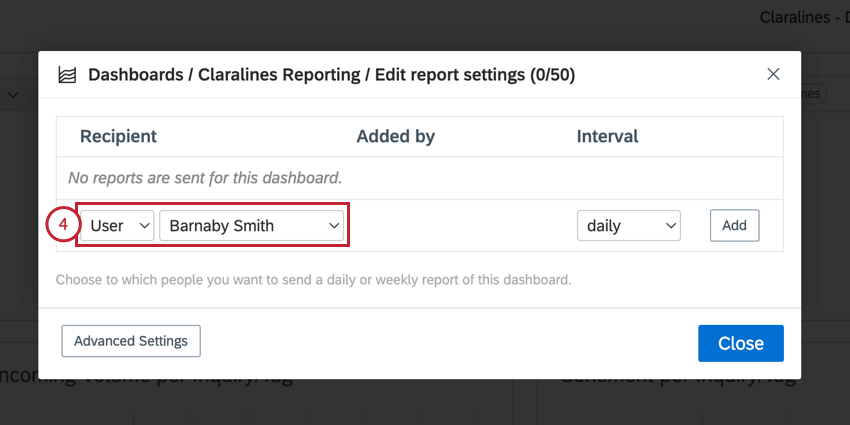This screenshot has height=425, width=850.
Task: Click the dashboard waves icon in dialog title
Action: click(x=67, y=75)
